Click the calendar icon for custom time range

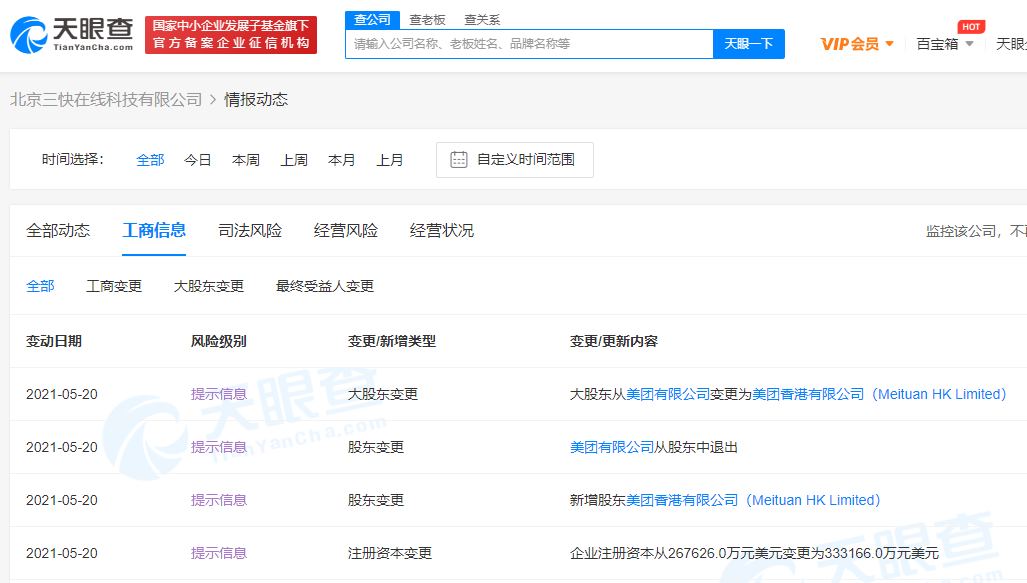(x=459, y=160)
